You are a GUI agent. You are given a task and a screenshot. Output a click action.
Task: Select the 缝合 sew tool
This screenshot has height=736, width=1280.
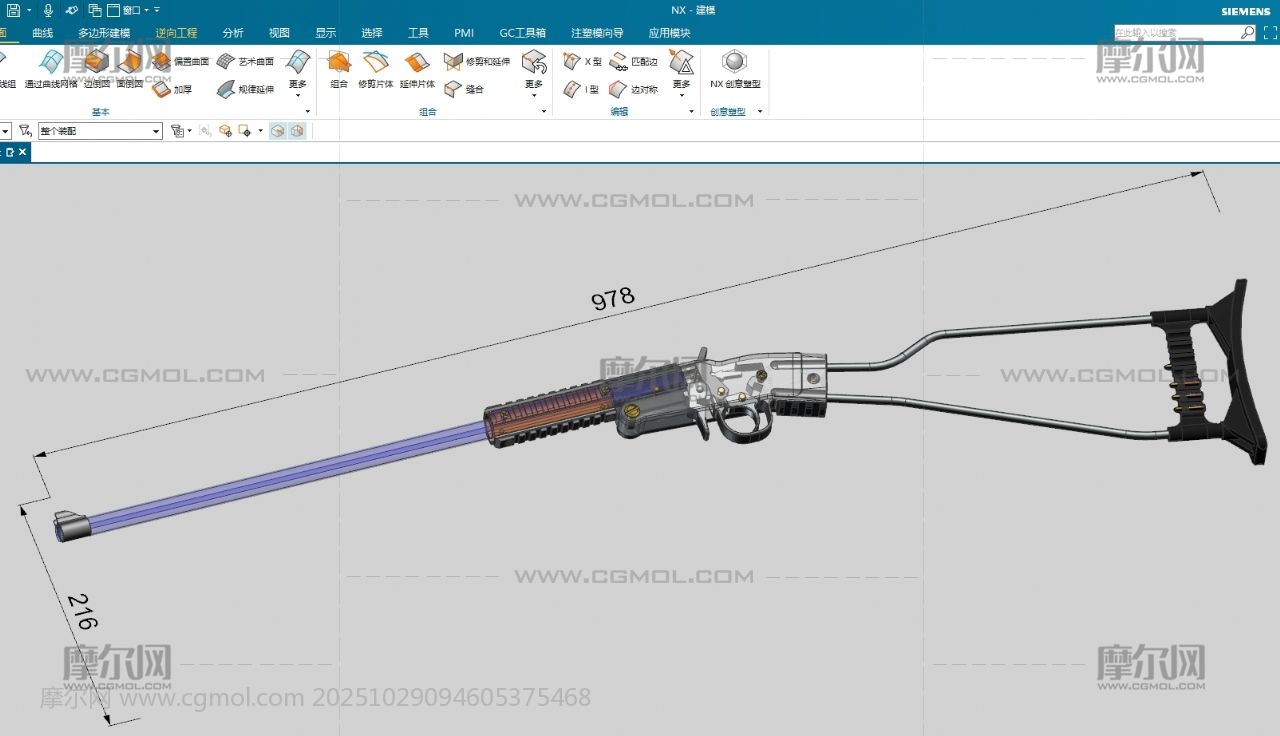click(x=464, y=89)
